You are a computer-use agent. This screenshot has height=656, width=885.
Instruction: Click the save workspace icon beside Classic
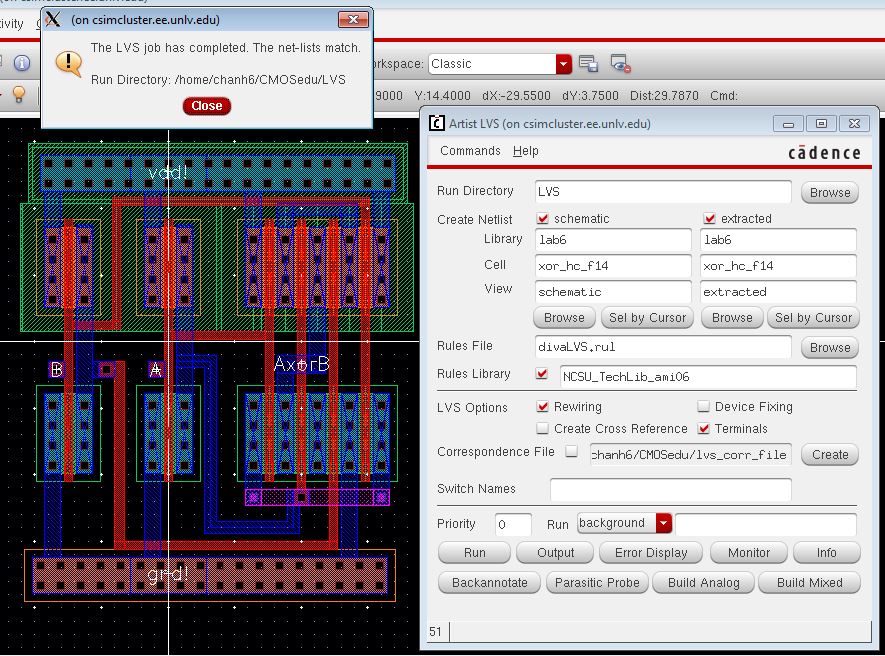(x=588, y=64)
